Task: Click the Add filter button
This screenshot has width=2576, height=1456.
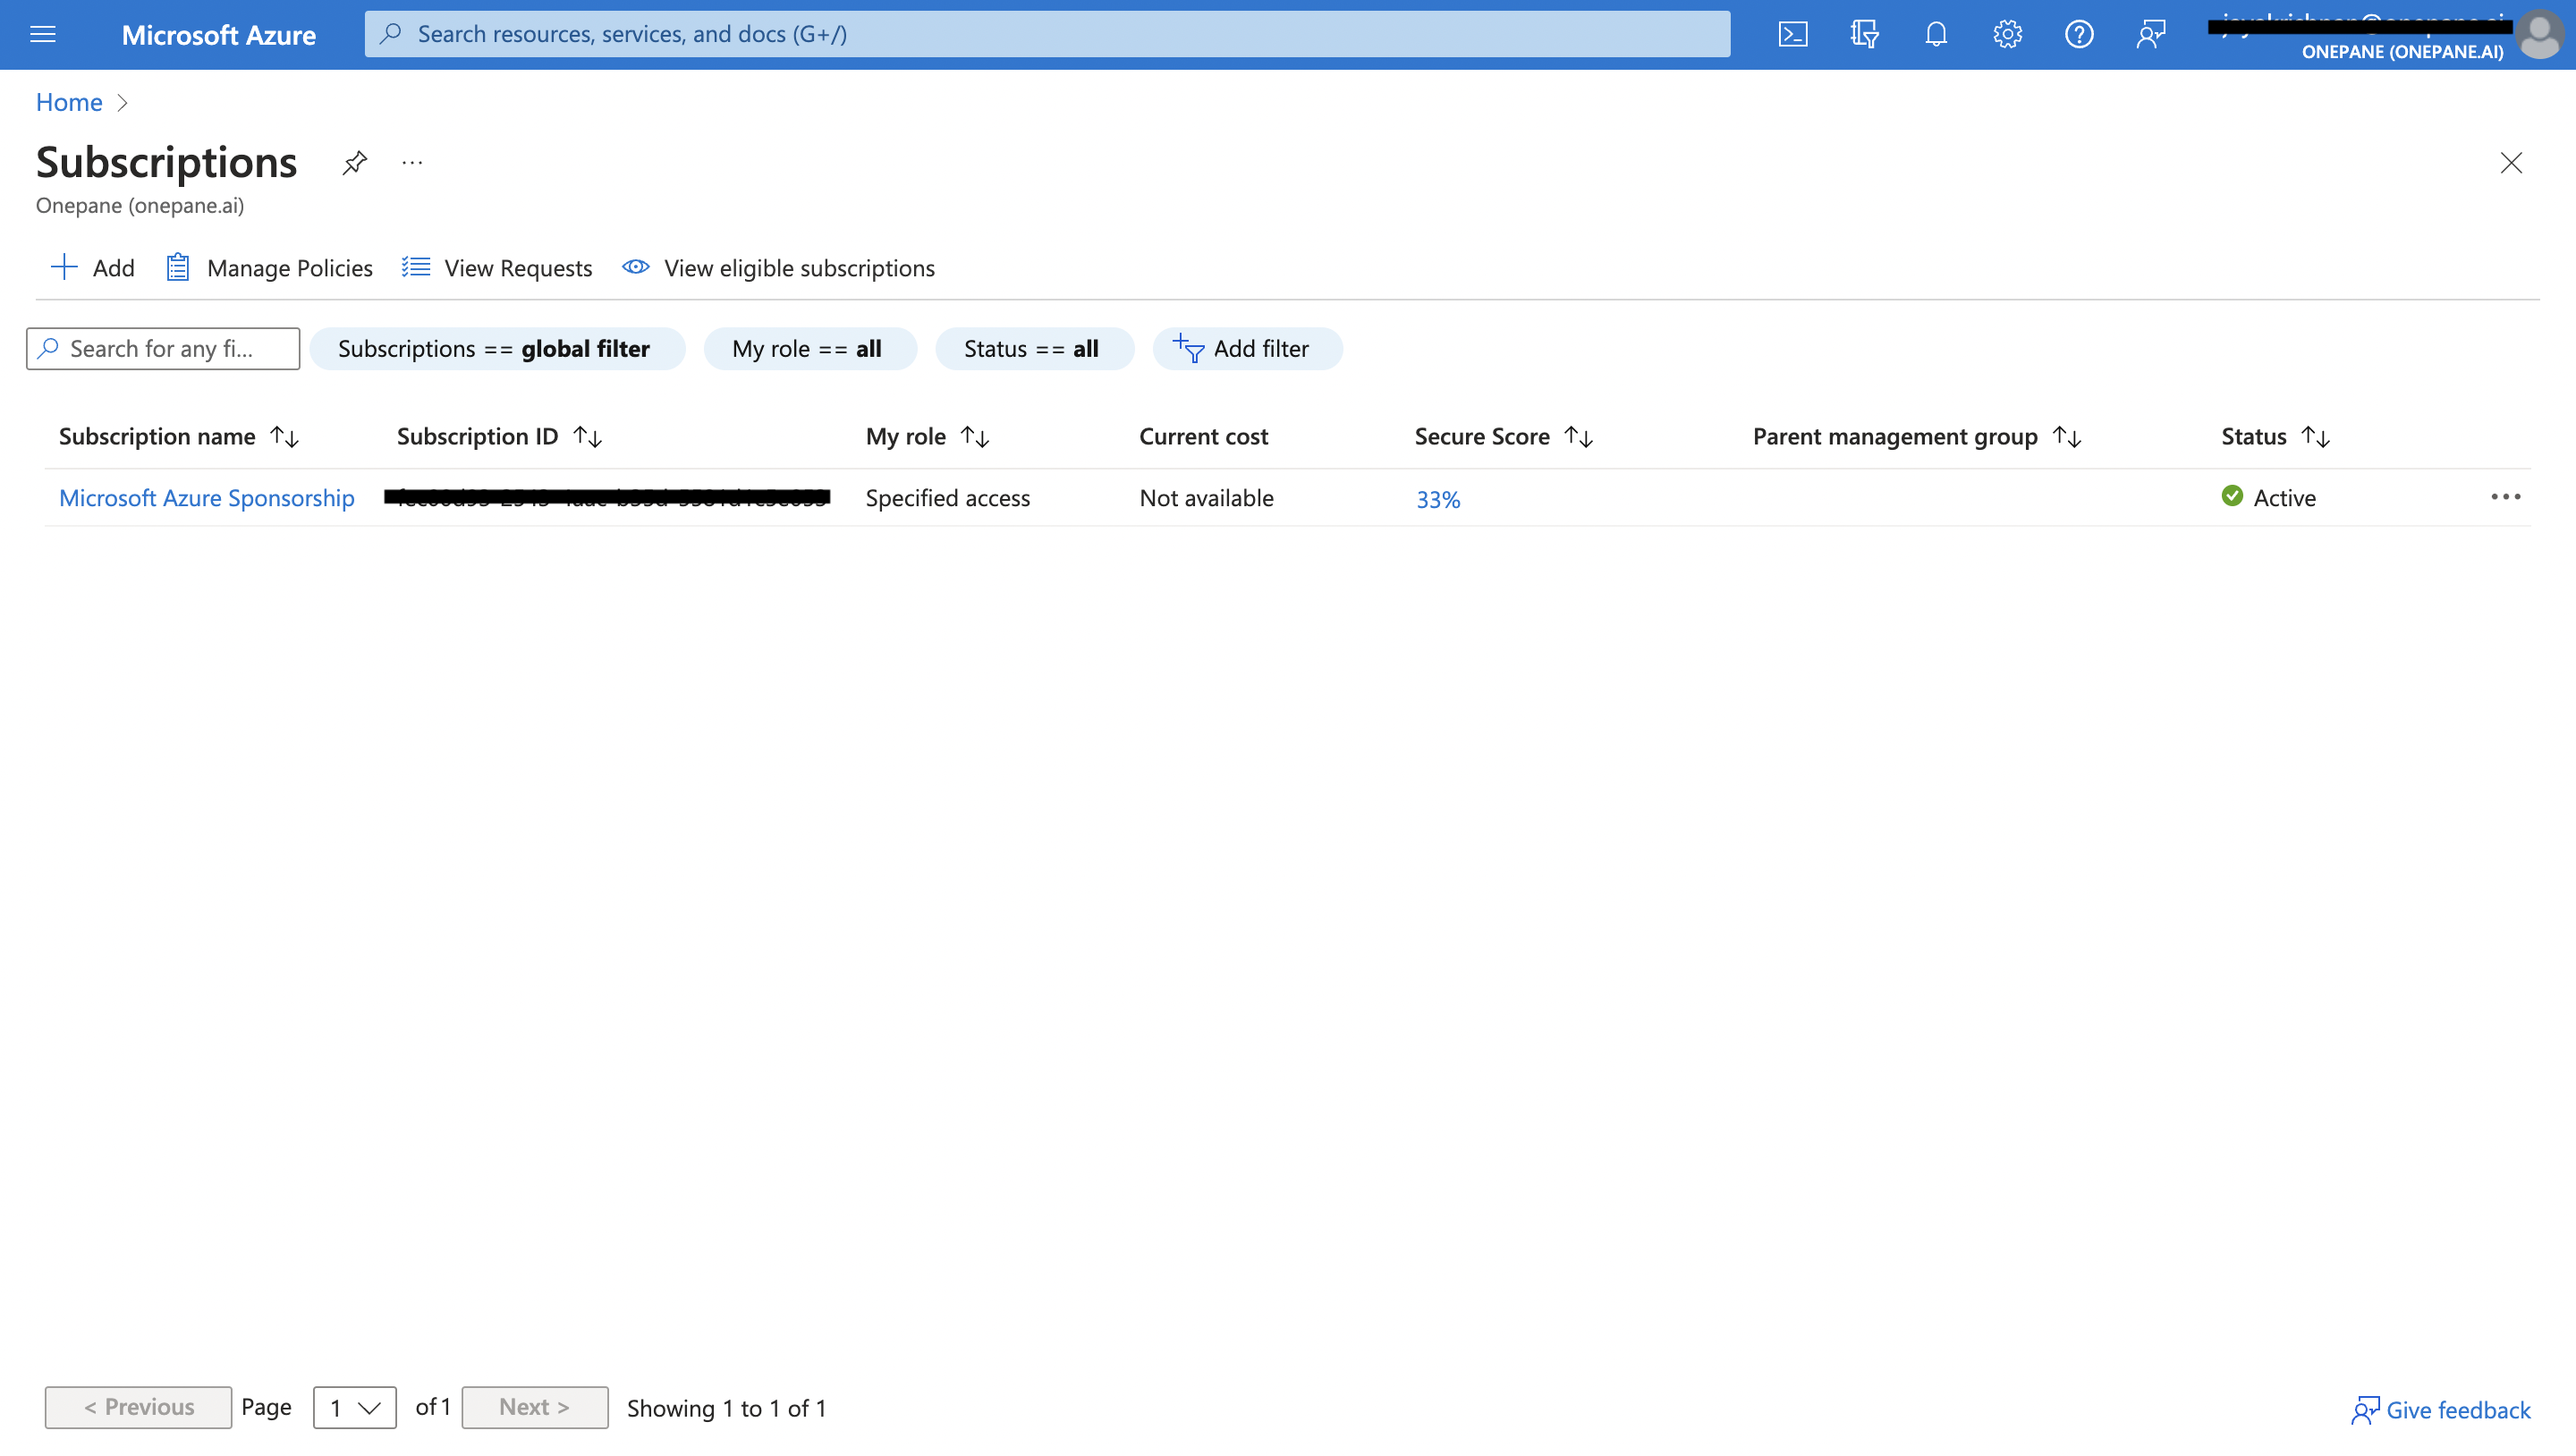Action: 1247,348
